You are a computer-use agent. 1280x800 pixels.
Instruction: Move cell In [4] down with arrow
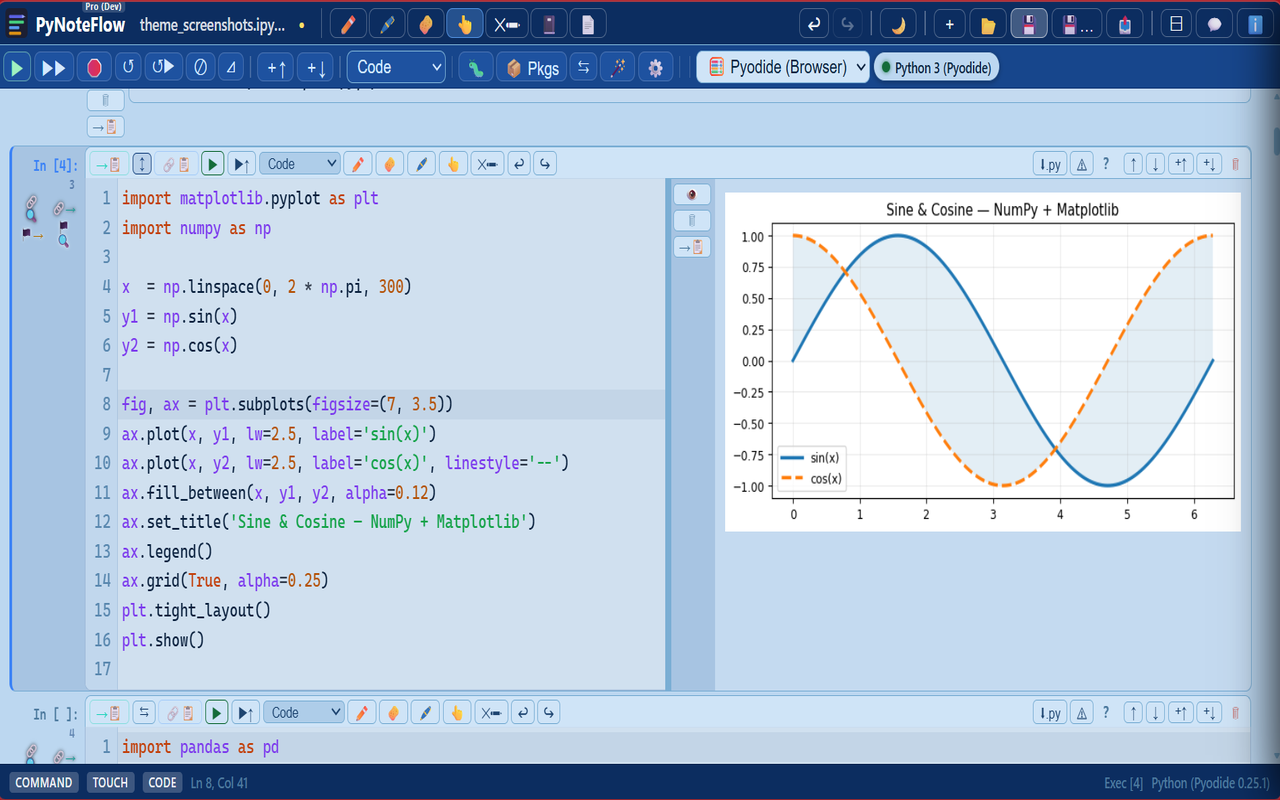tap(1156, 164)
